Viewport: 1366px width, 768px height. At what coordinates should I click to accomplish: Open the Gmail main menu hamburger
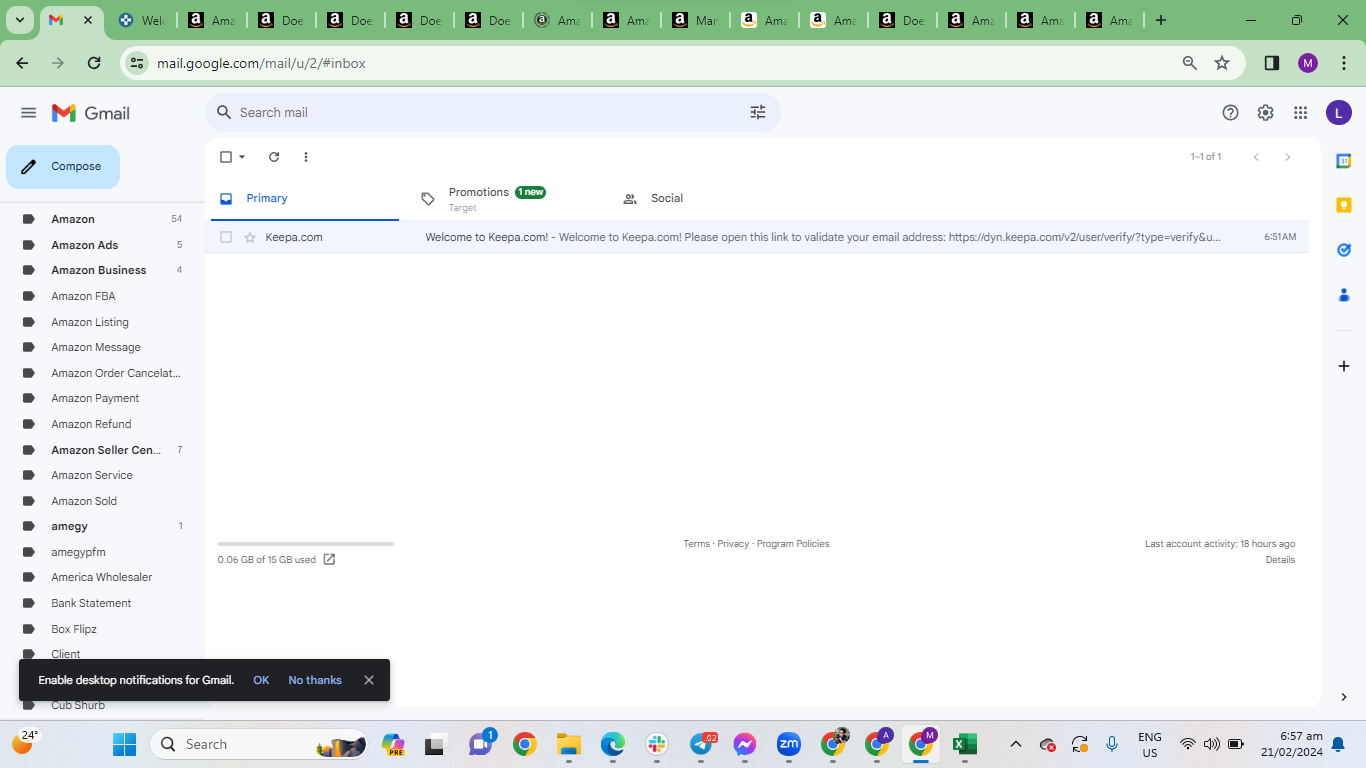pyautogui.click(x=28, y=113)
